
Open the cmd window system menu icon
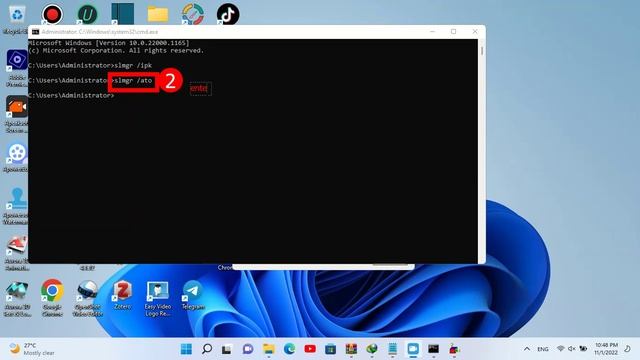coord(36,32)
